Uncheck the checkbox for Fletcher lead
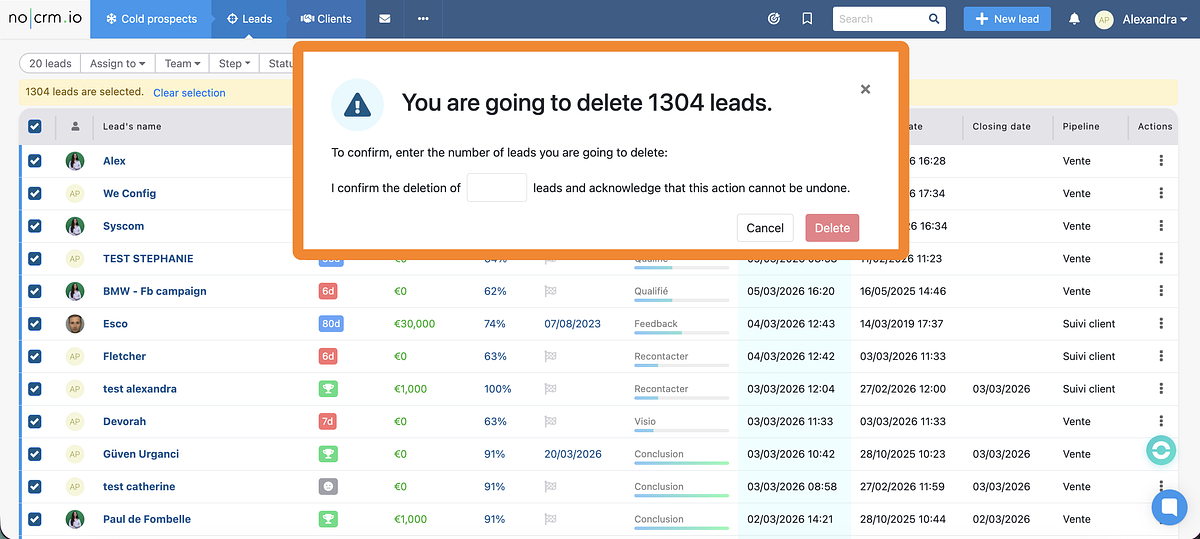The image size is (1200, 539). point(35,356)
